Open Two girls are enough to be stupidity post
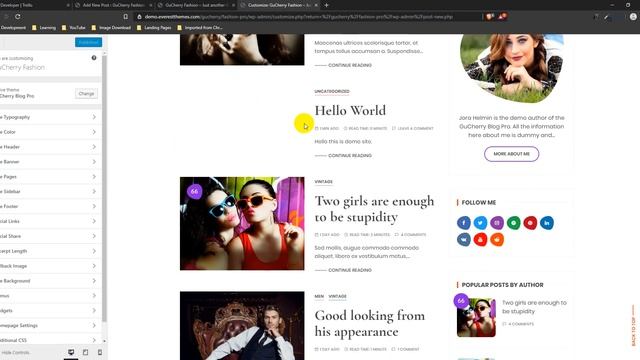The height and width of the screenshot is (360, 640). pos(374,209)
